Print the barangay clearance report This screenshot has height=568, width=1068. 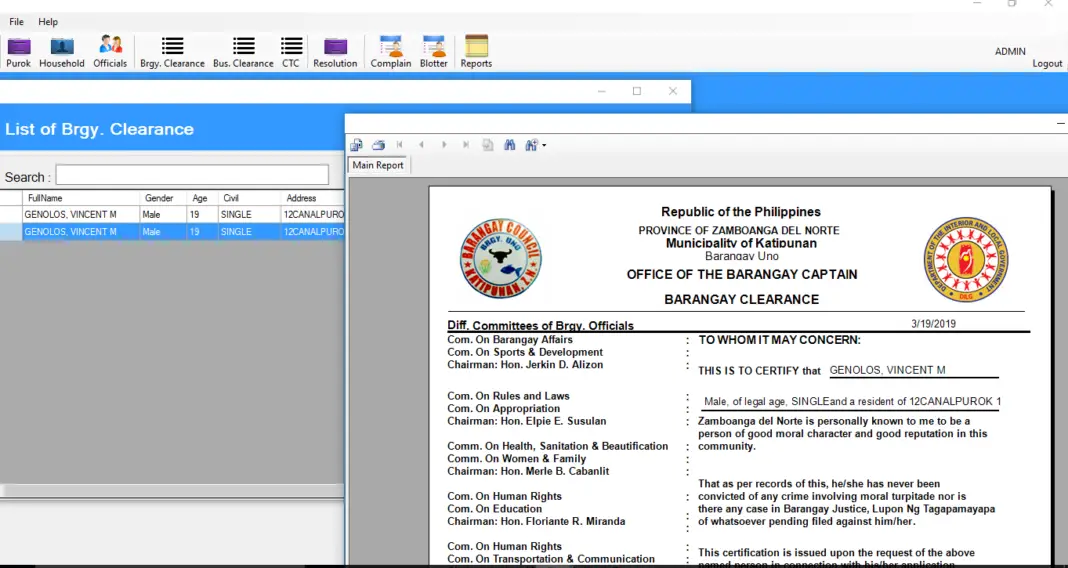point(379,145)
